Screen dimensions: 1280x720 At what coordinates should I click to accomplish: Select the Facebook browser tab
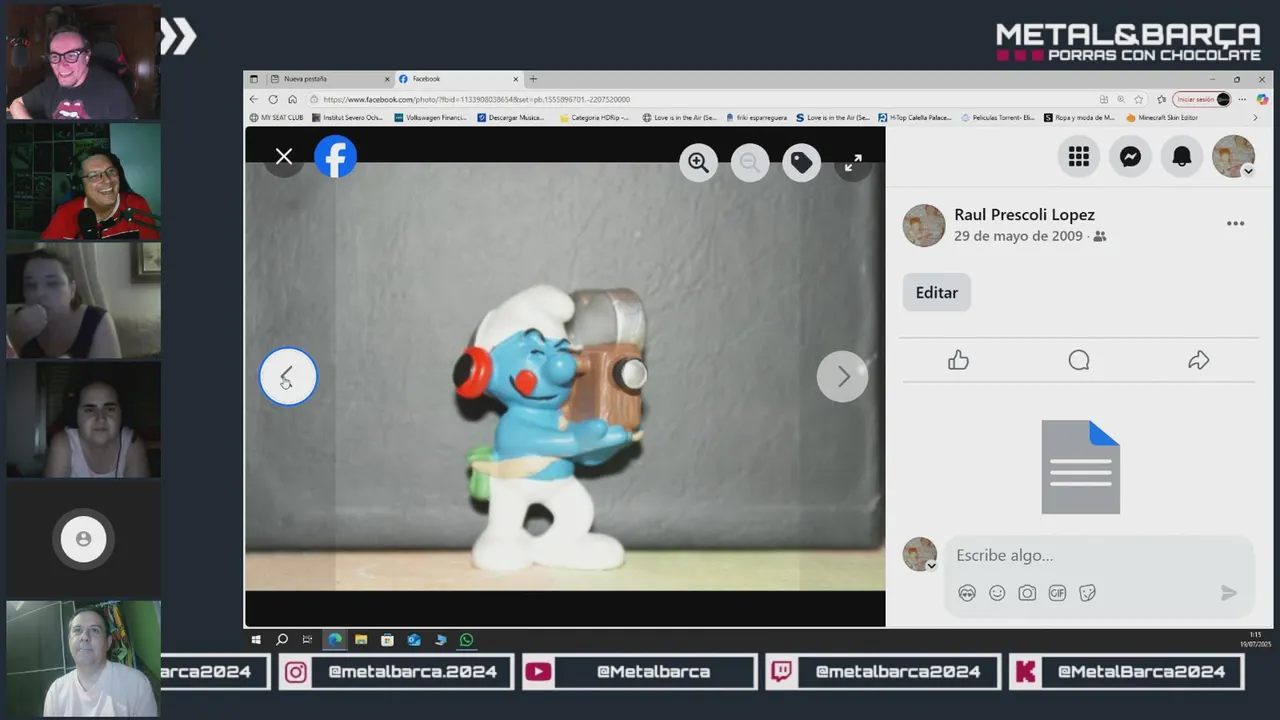(458, 79)
